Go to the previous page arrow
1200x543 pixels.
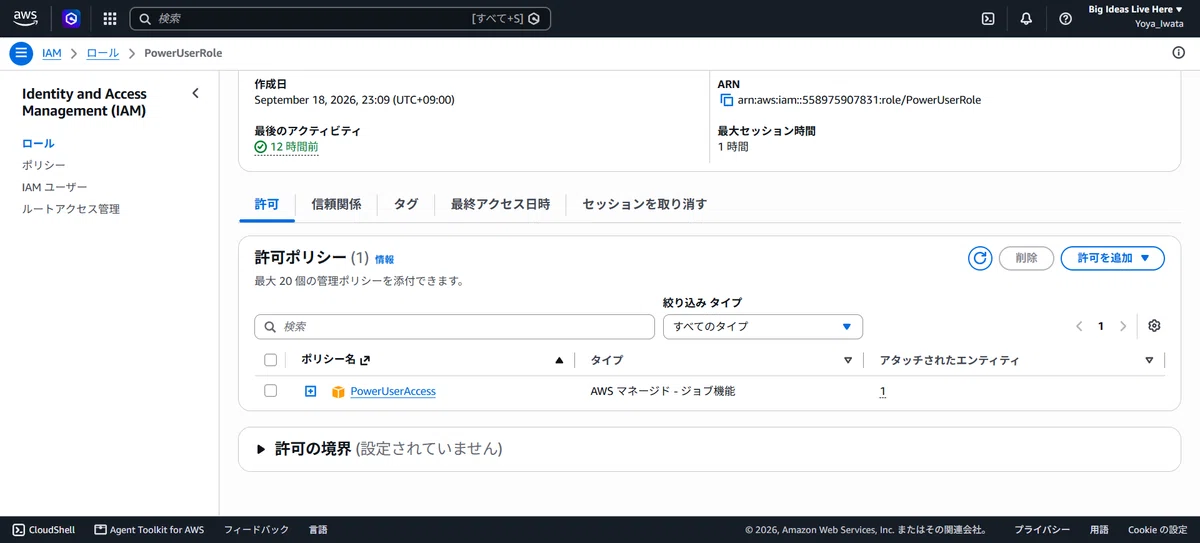point(1079,326)
